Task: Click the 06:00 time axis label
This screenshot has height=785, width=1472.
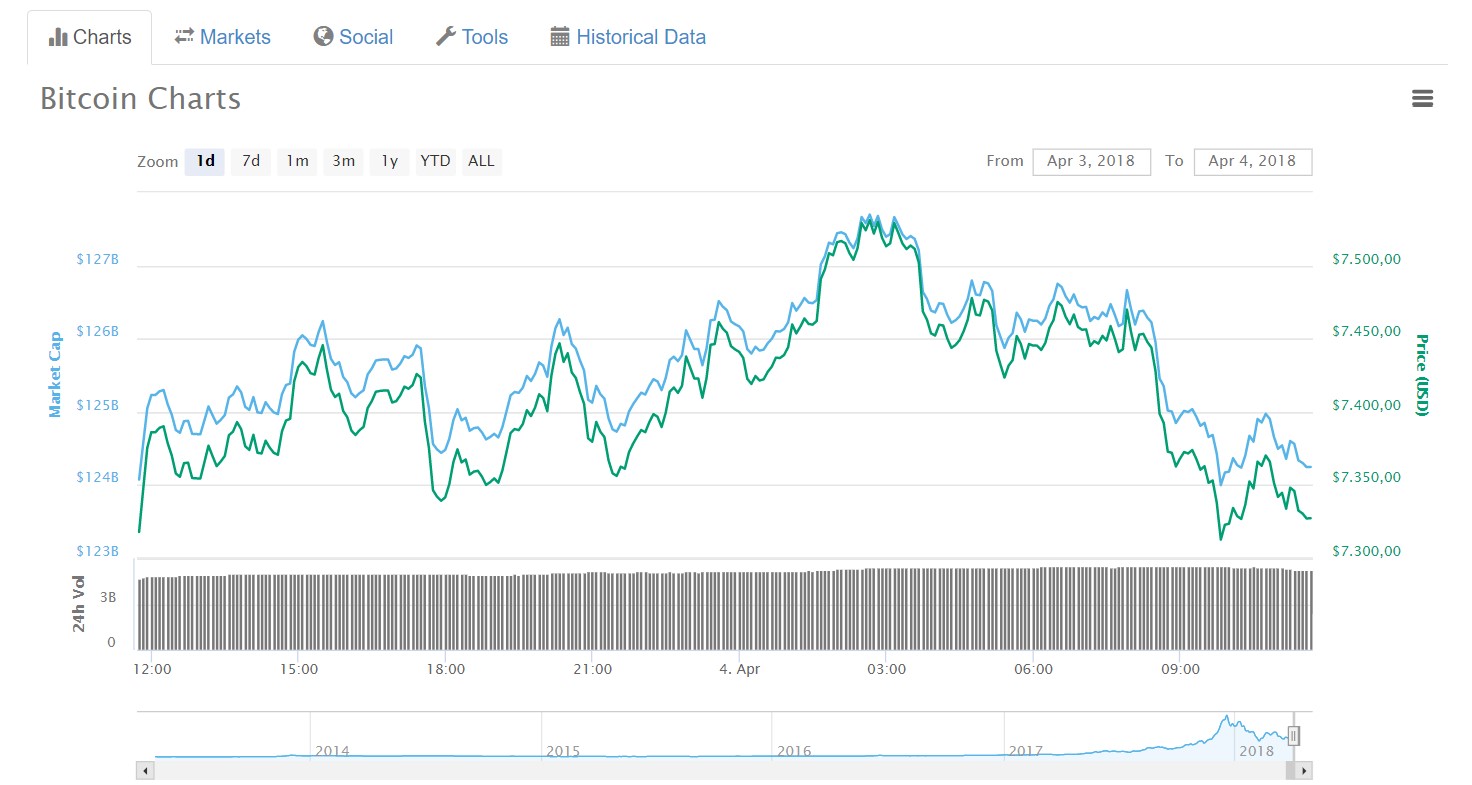Action: click(x=1033, y=669)
